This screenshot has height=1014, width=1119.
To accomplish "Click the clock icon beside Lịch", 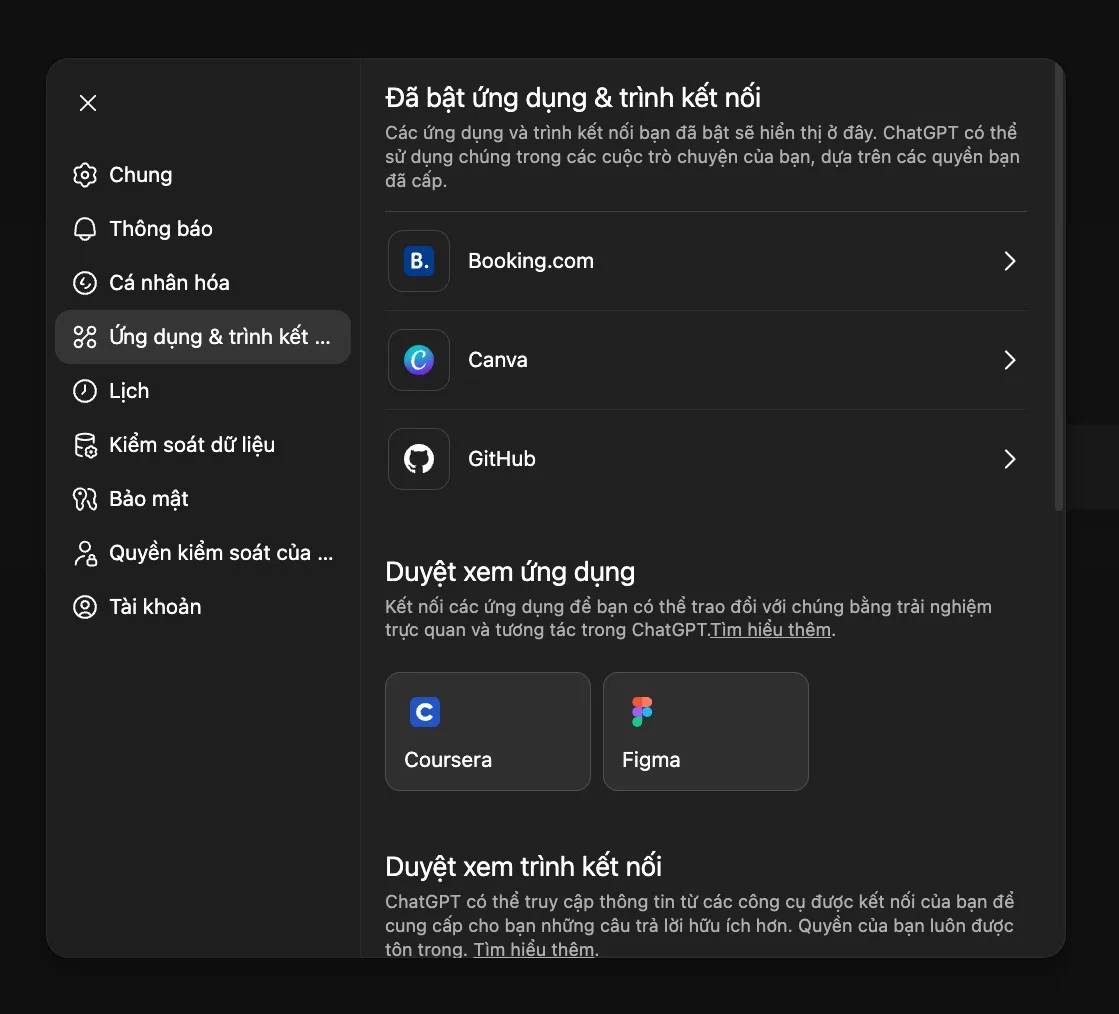I will [85, 391].
